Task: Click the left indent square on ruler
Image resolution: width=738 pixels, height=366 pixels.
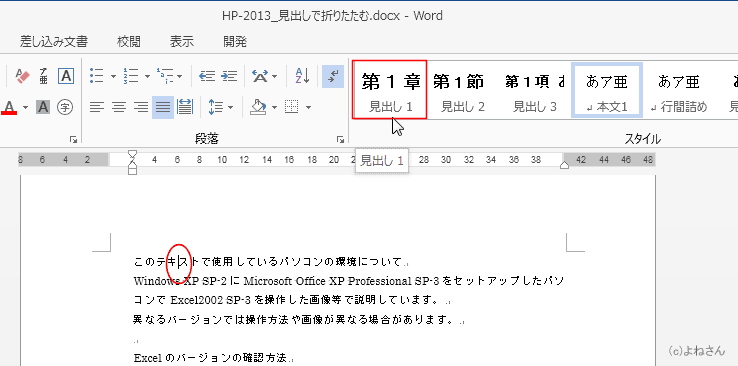Action: 133,171
